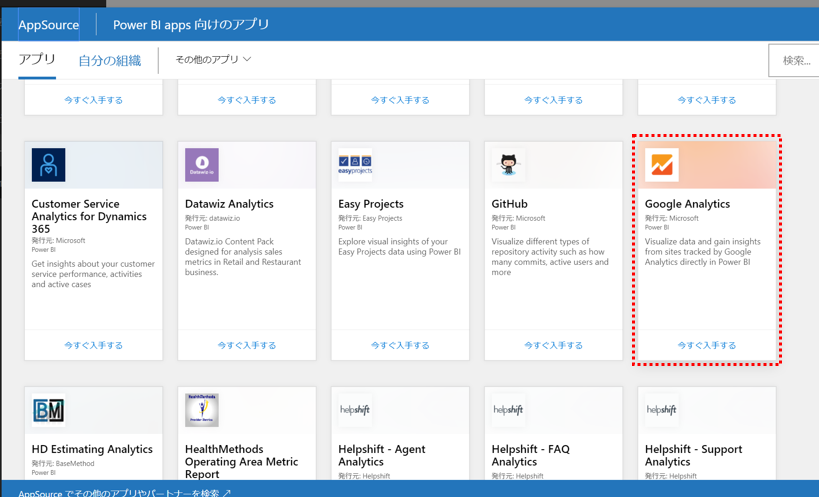Get Easy Projects via 今すぐ入手する
819x497 pixels.
(400, 345)
